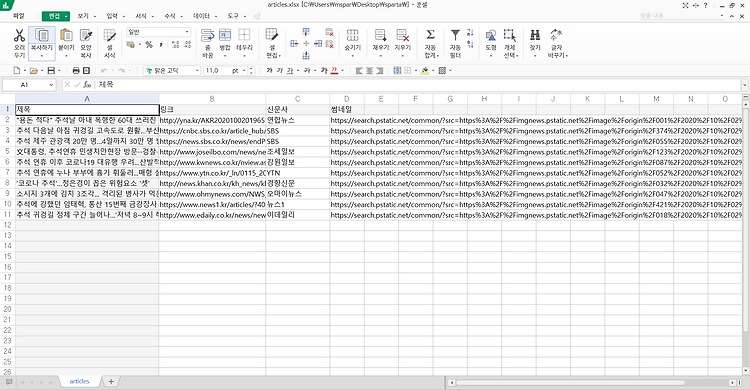This screenshot has width=750, height=390.
Task: Enable 자동 필터 funnel icon
Action: pos(455,35)
